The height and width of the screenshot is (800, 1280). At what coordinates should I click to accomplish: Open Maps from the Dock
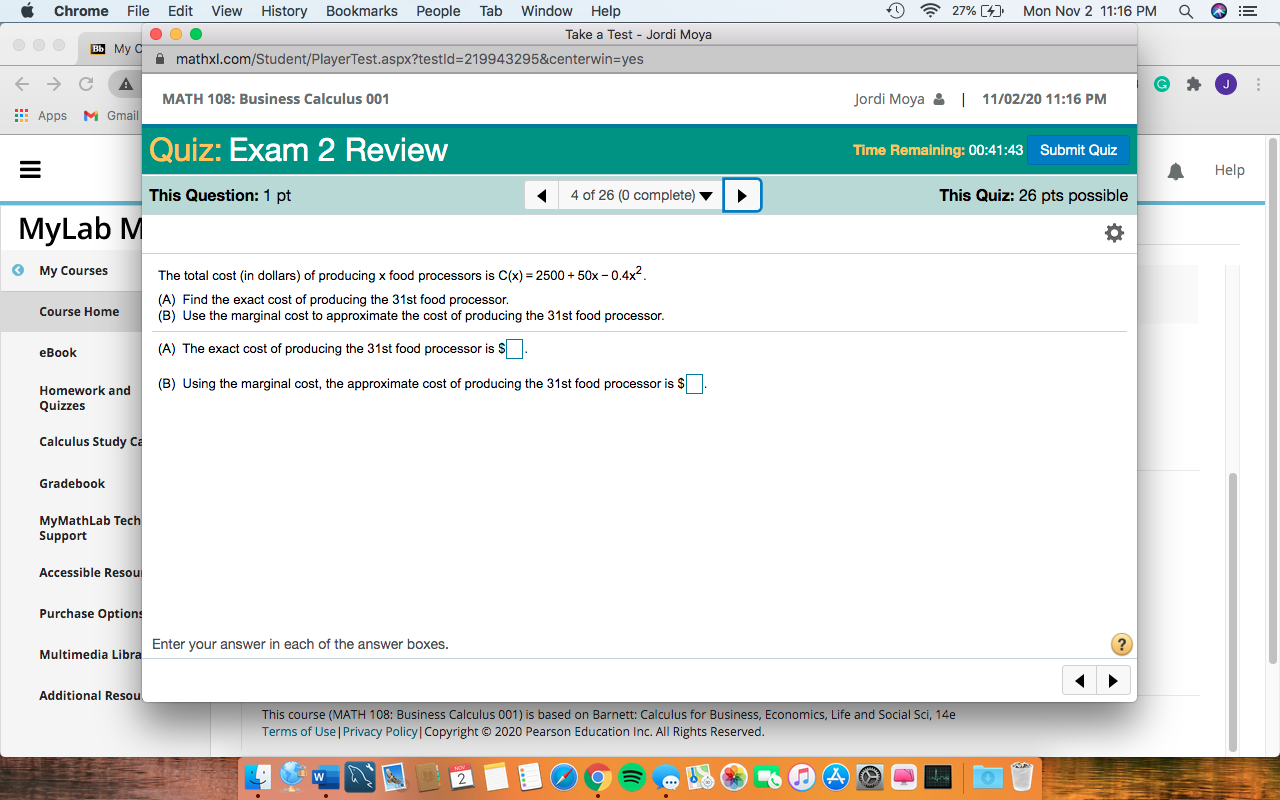point(700,777)
